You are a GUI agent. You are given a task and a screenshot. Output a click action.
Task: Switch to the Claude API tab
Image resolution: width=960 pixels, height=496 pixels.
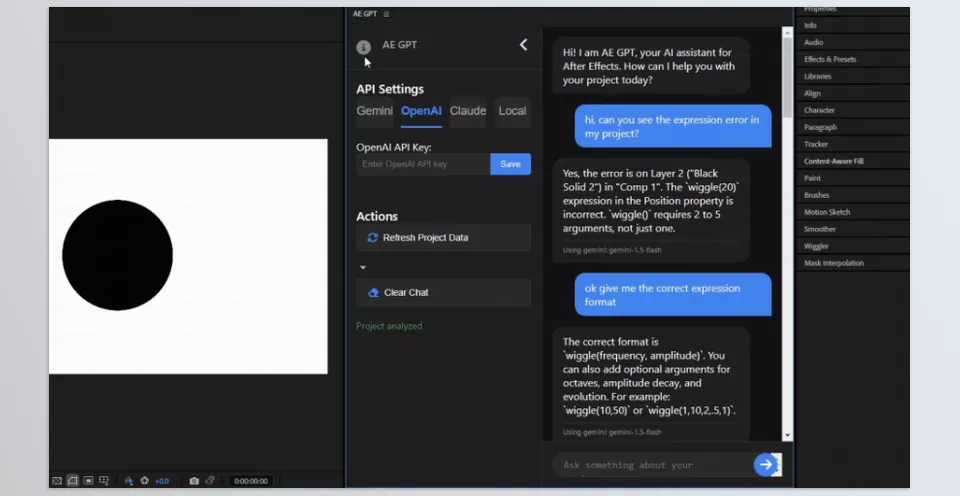(468, 111)
